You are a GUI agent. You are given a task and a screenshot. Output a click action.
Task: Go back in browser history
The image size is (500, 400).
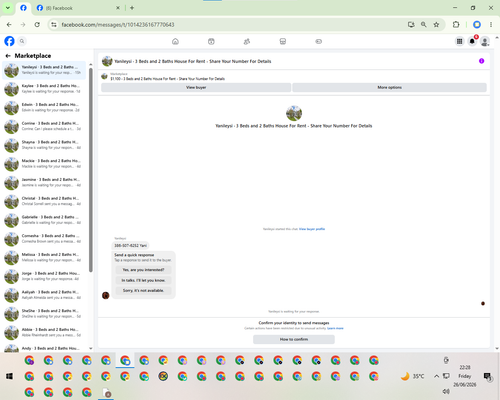(9, 25)
